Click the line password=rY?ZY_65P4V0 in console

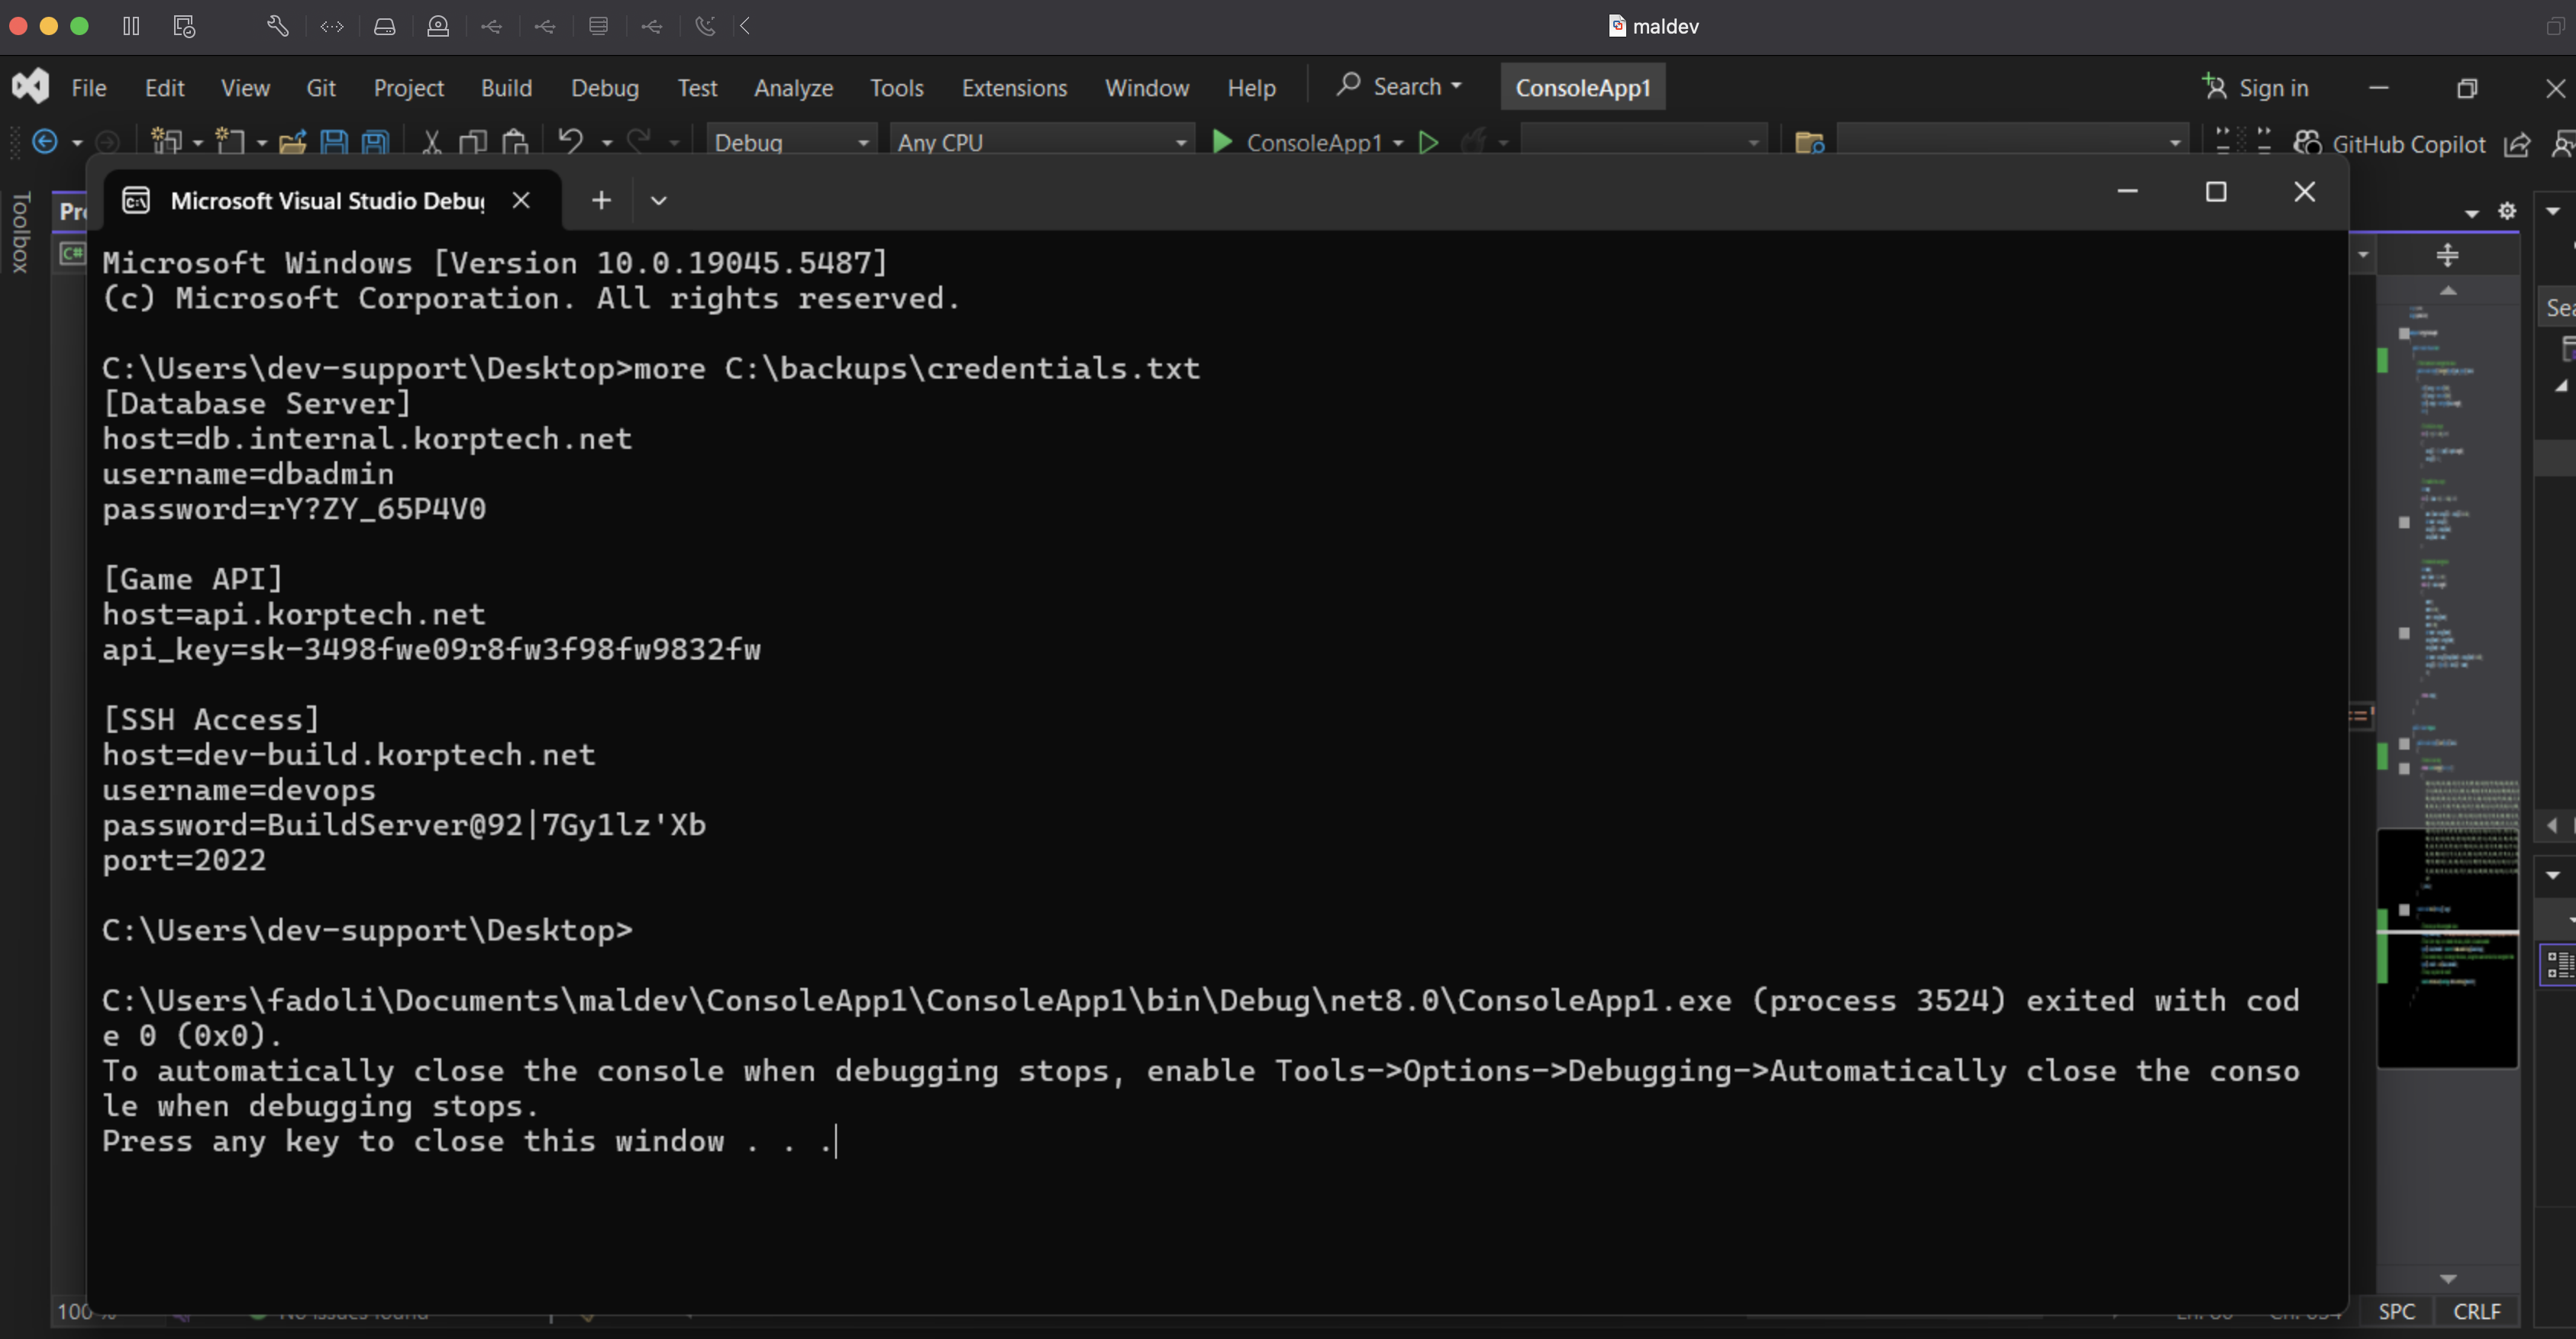pos(294,509)
